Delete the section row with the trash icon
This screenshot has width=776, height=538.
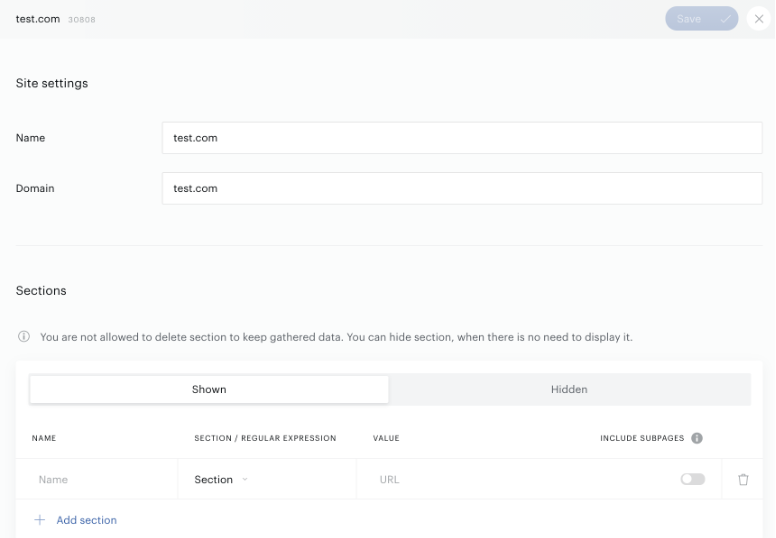click(743, 480)
